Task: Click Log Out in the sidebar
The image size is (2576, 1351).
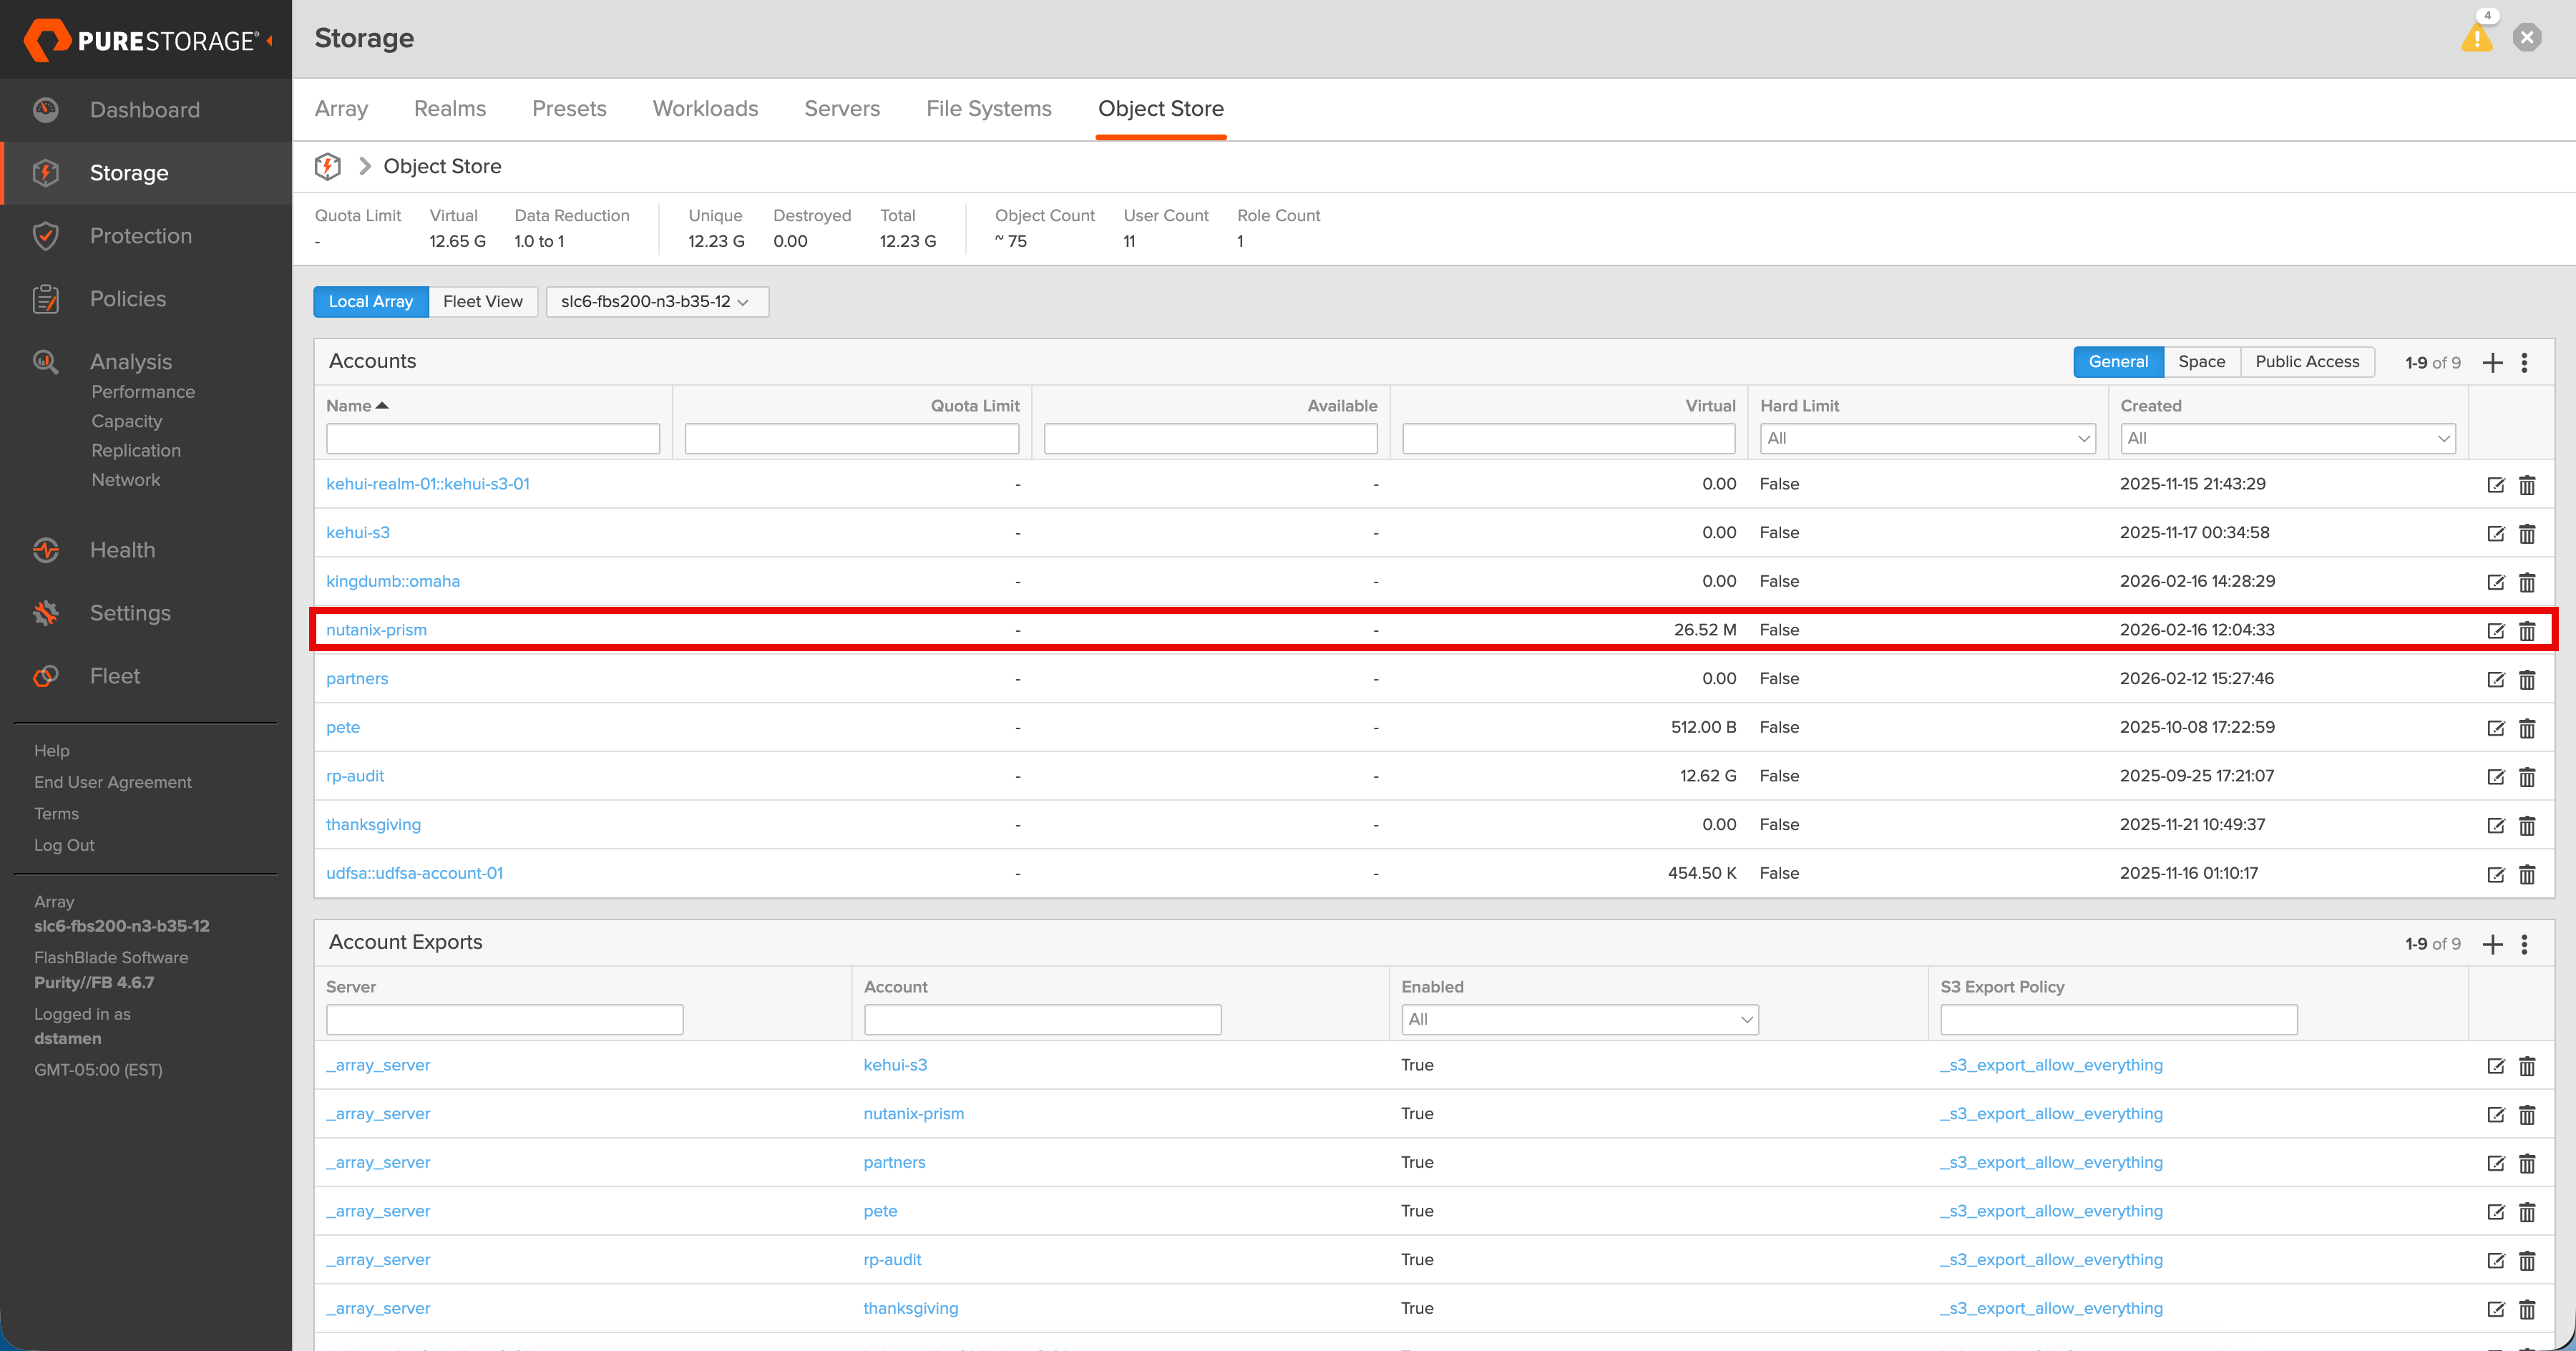Action: [64, 845]
